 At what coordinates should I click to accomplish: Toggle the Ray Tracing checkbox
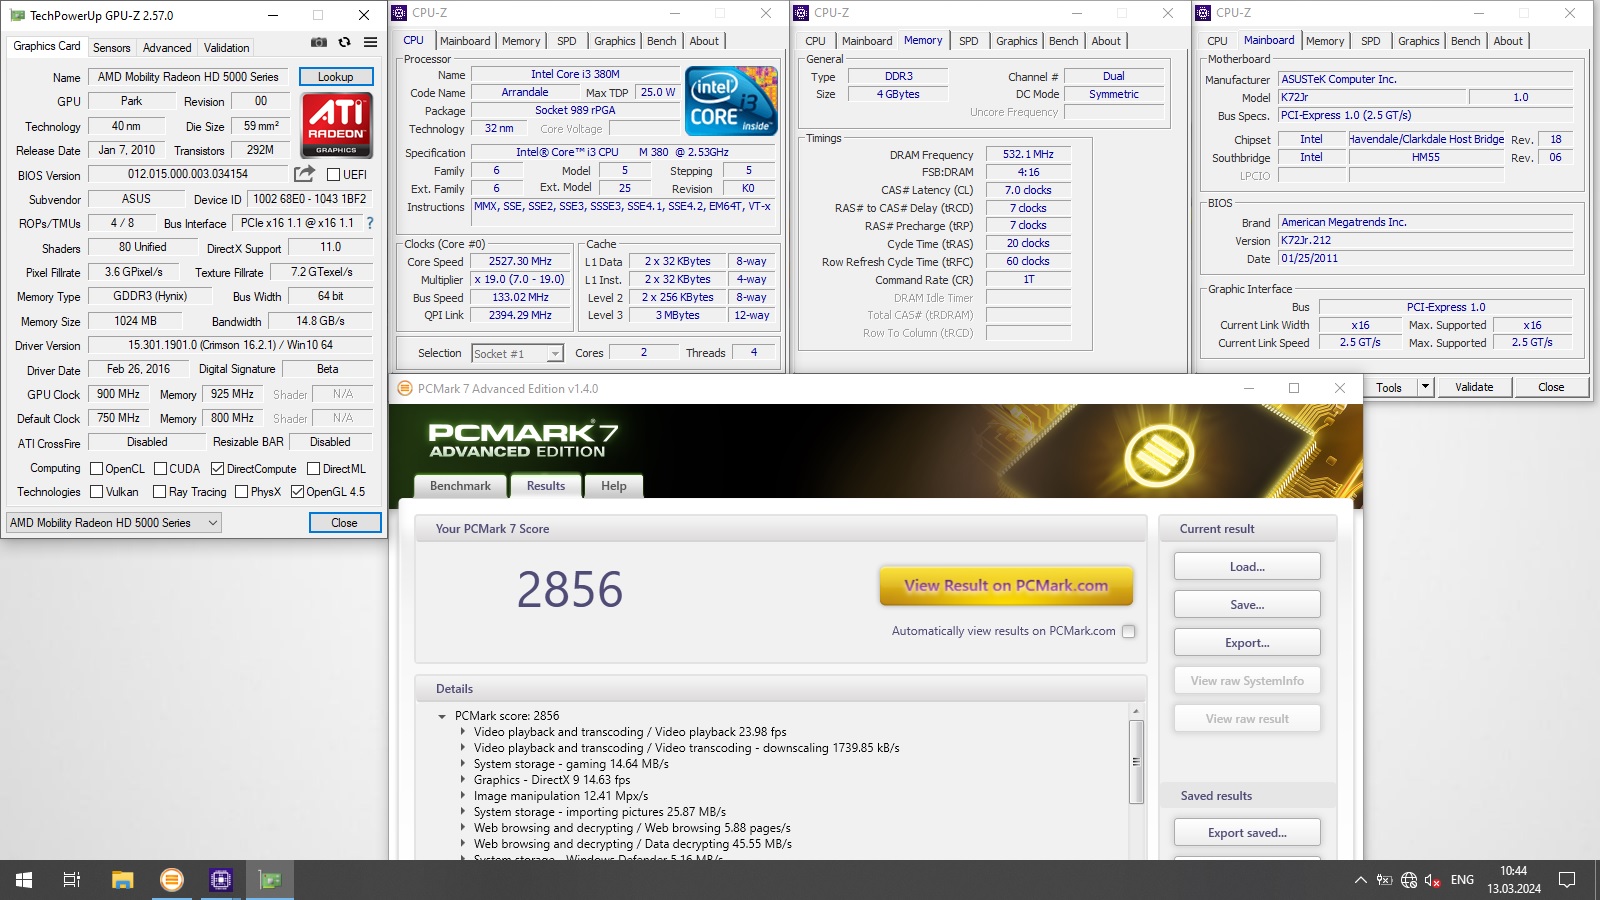159,491
